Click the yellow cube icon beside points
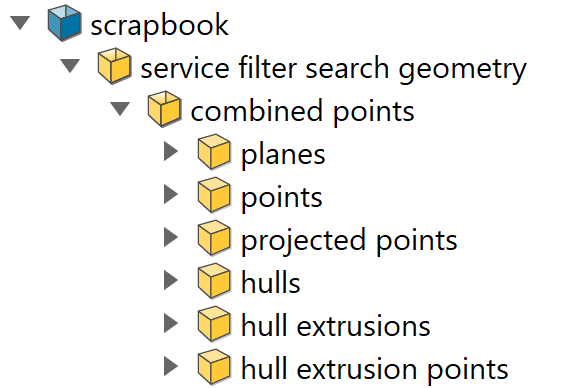564x388 pixels. [214, 195]
